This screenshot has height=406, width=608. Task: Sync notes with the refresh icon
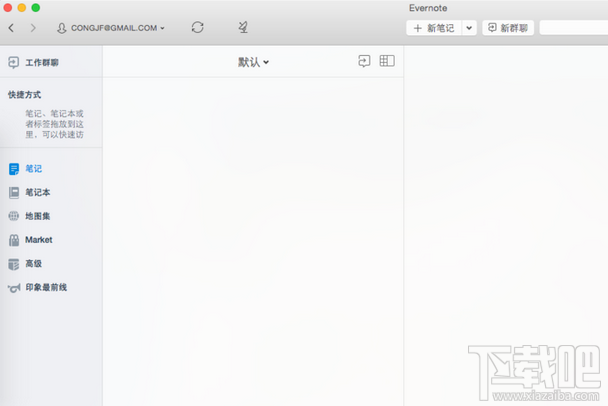pos(197,27)
